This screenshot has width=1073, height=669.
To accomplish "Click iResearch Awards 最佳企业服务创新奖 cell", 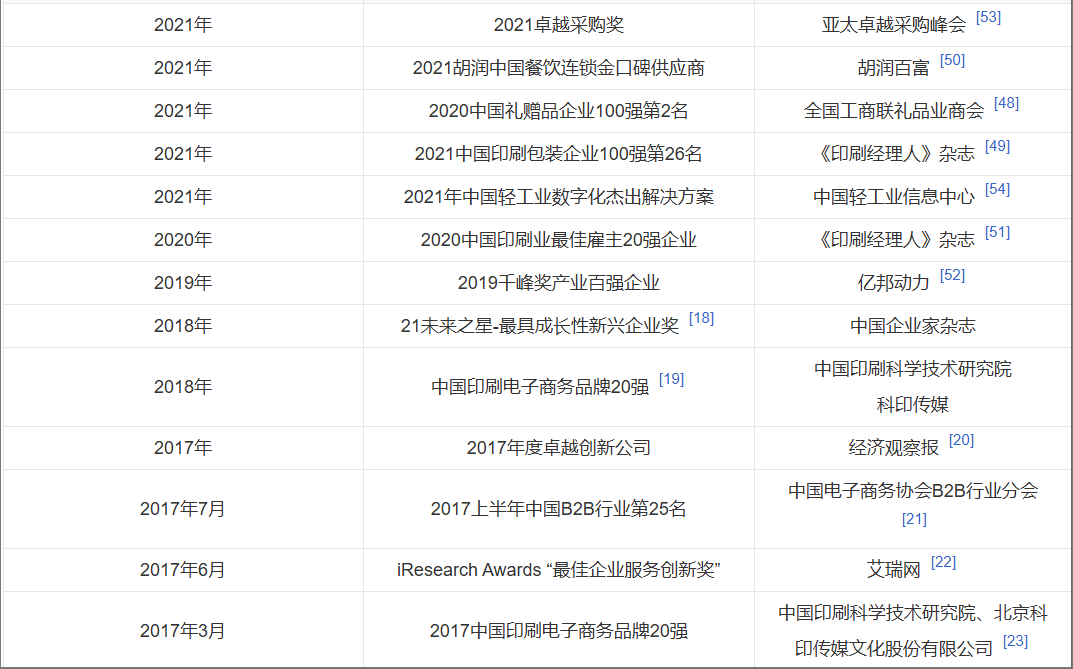I will coord(558,570).
